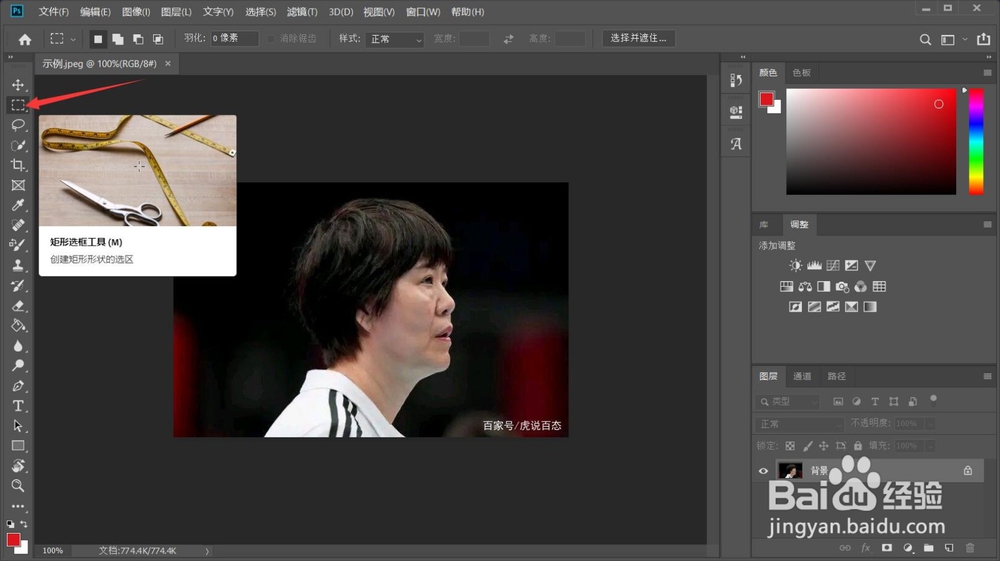Add a Photo Filter adjustment

(x=842, y=286)
